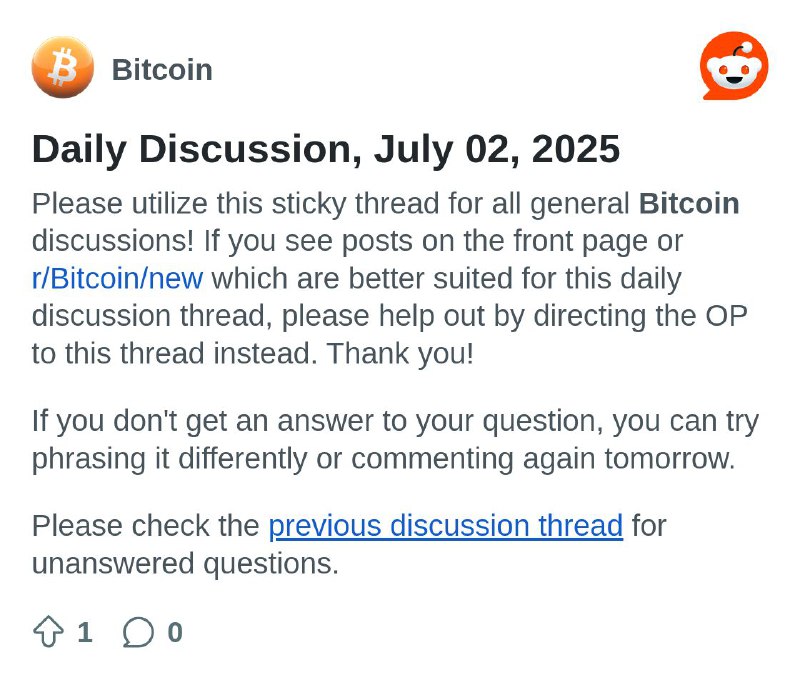Click the orange Bitcoin subreddit avatar

click(x=63, y=67)
